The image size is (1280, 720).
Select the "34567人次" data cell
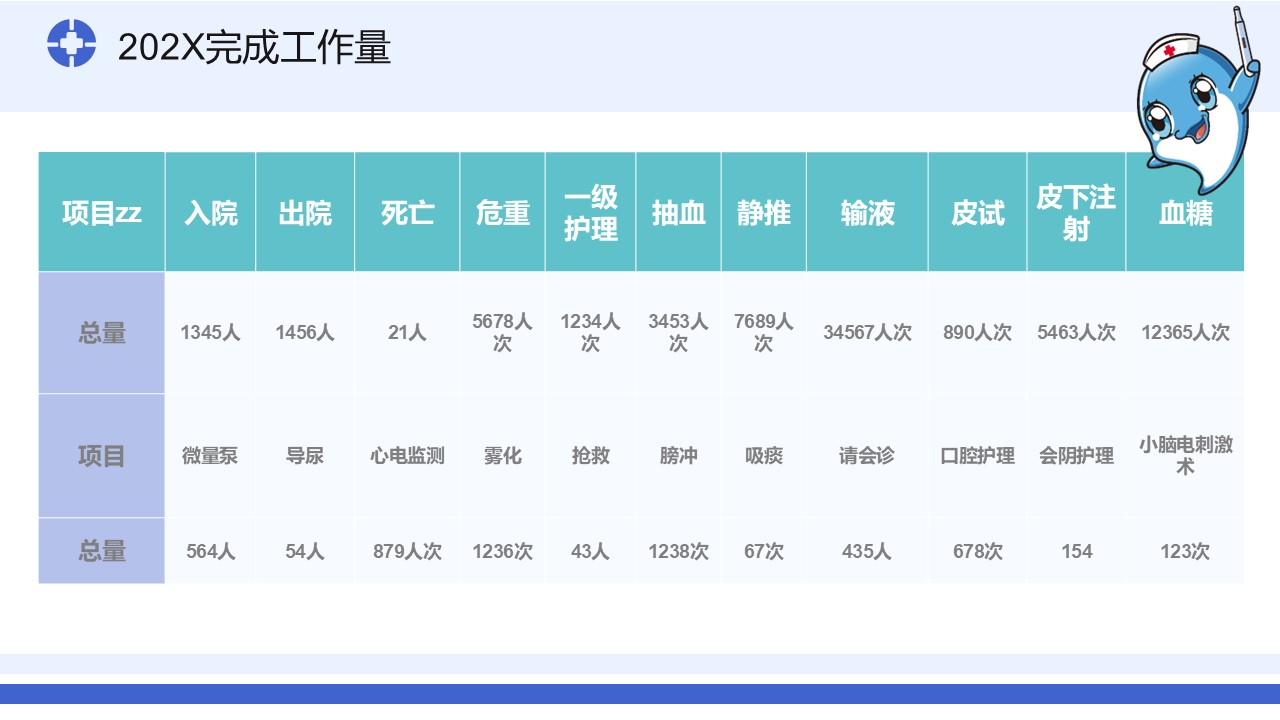point(867,333)
